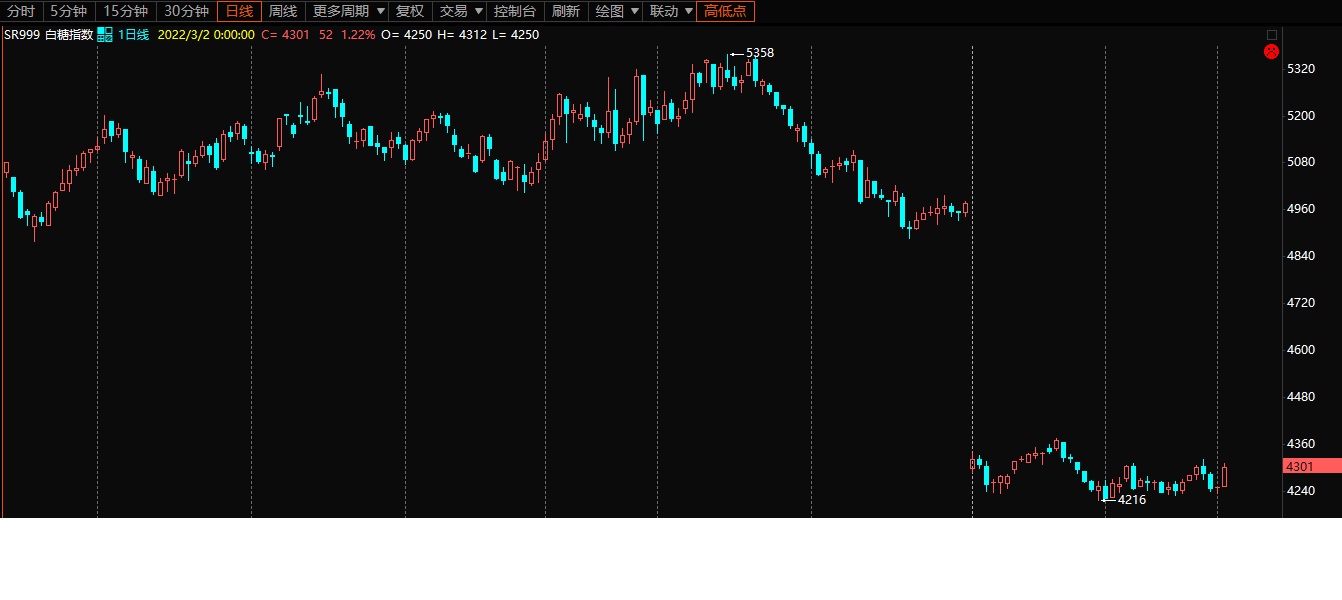Click the SR999 白糖指数 symbol label
Image resolution: width=1342 pixels, height=600 pixels.
click(48, 35)
